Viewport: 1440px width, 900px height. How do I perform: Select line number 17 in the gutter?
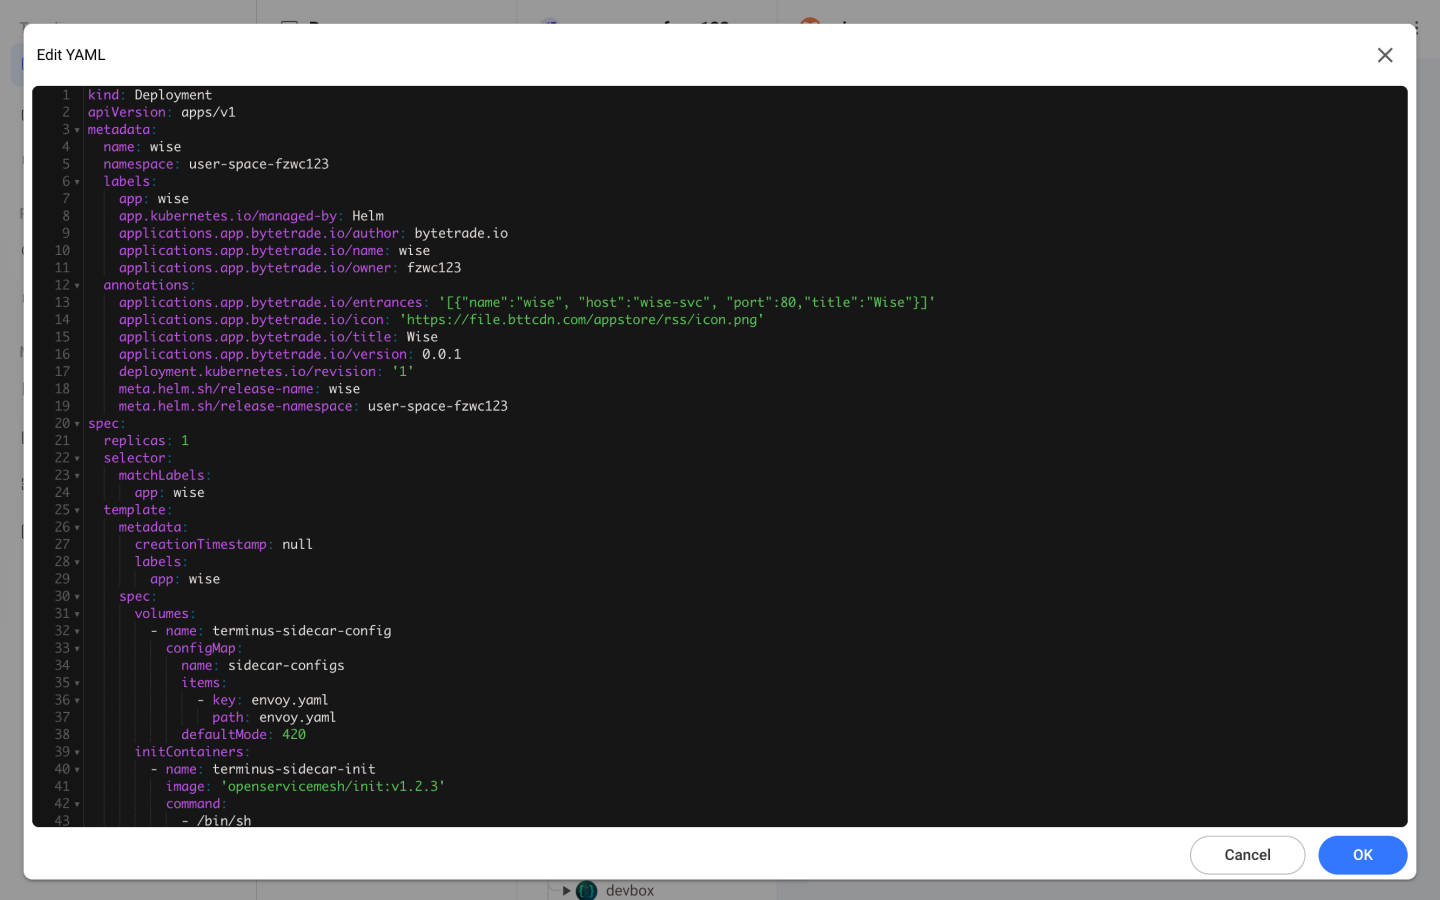pyautogui.click(x=62, y=371)
